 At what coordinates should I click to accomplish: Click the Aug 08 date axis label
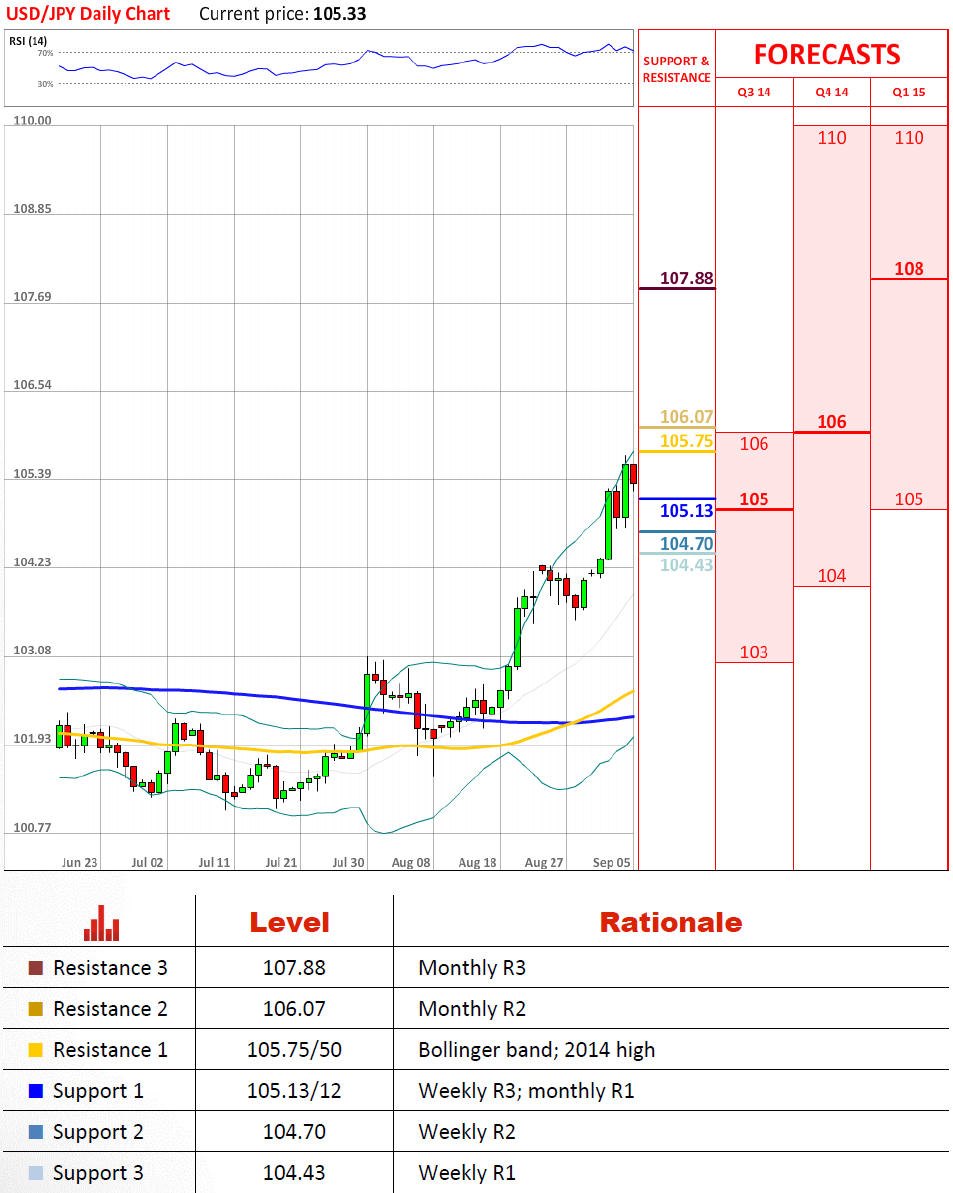tap(411, 863)
